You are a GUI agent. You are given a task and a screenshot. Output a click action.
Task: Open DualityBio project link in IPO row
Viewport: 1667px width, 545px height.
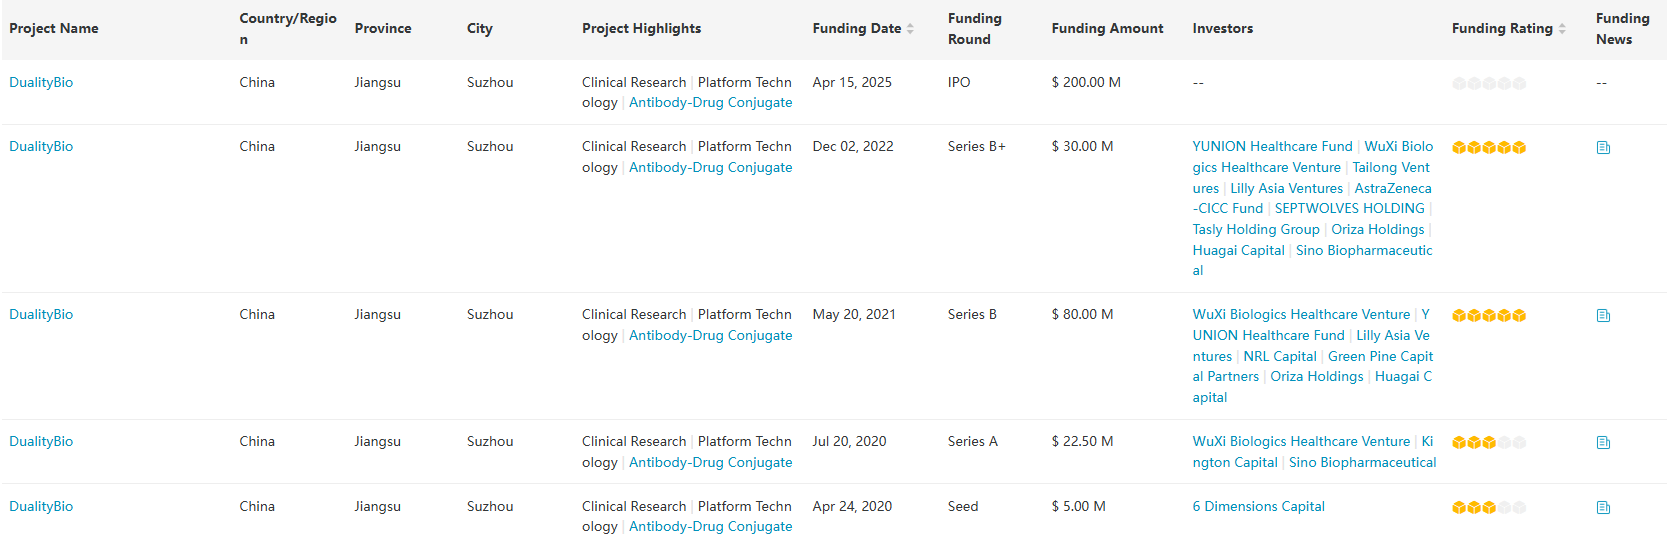[x=41, y=83]
